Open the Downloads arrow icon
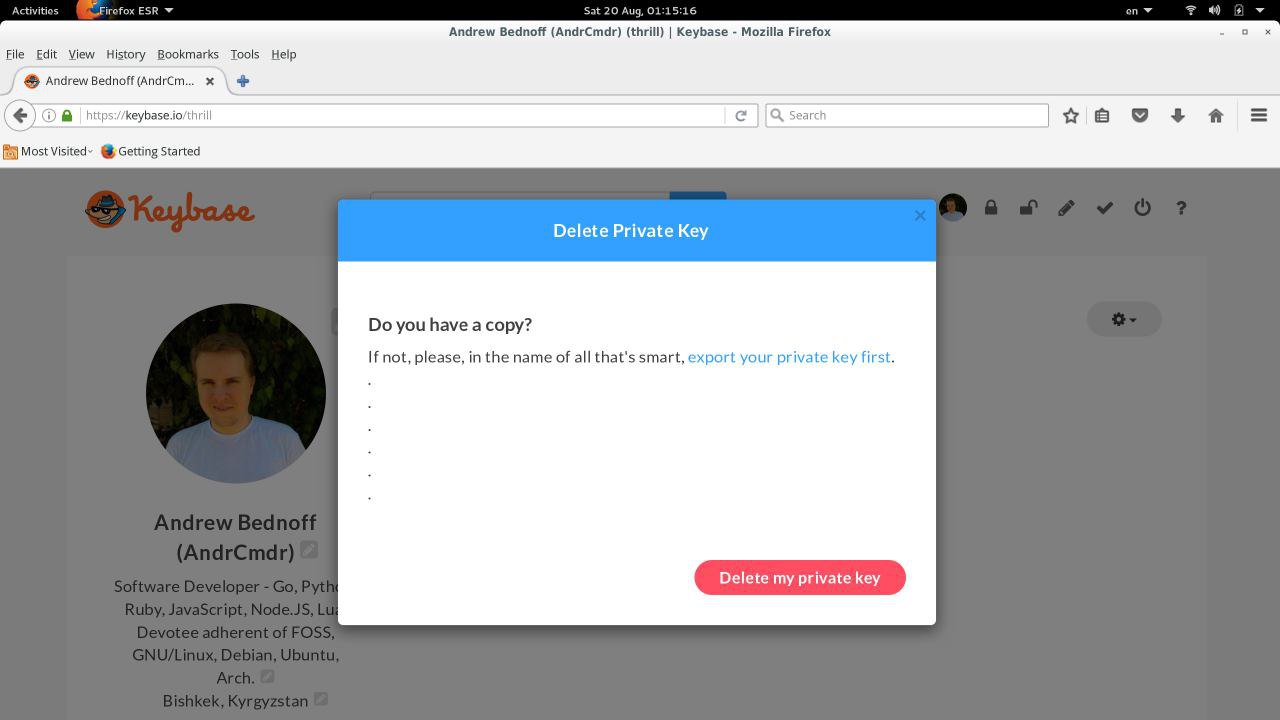The width and height of the screenshot is (1280, 720). coord(1178,115)
